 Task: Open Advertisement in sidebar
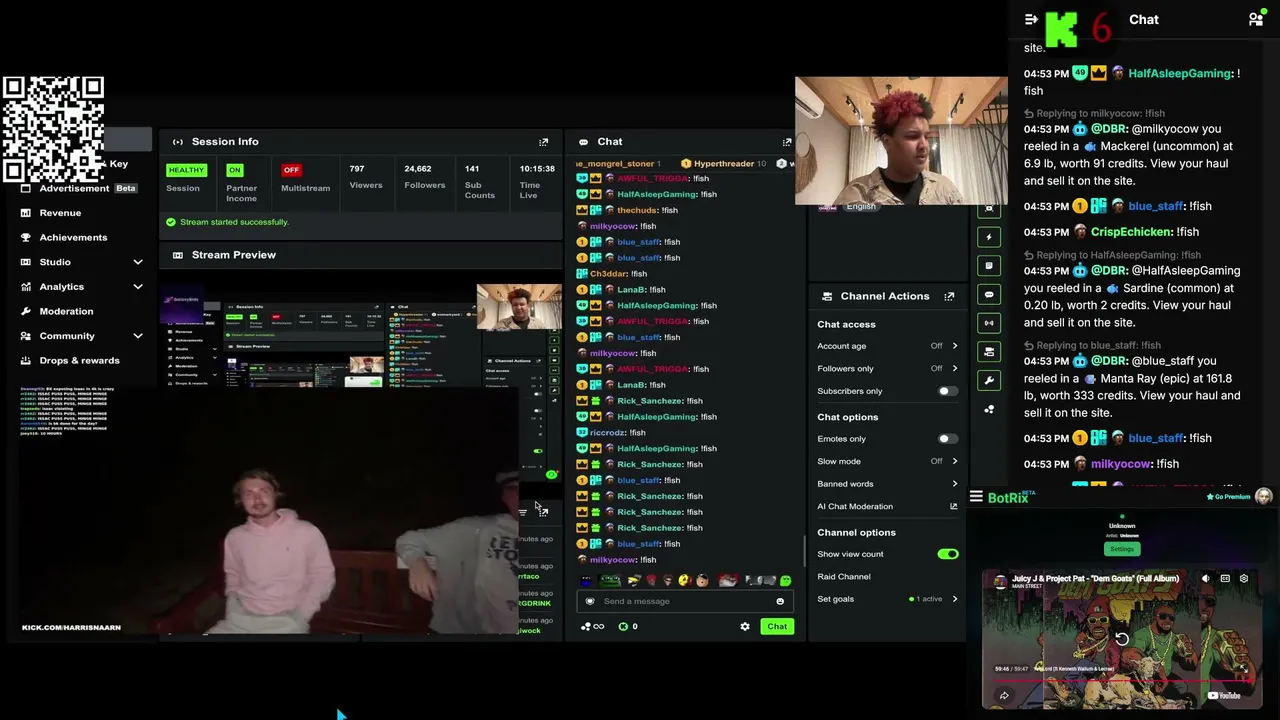point(74,189)
